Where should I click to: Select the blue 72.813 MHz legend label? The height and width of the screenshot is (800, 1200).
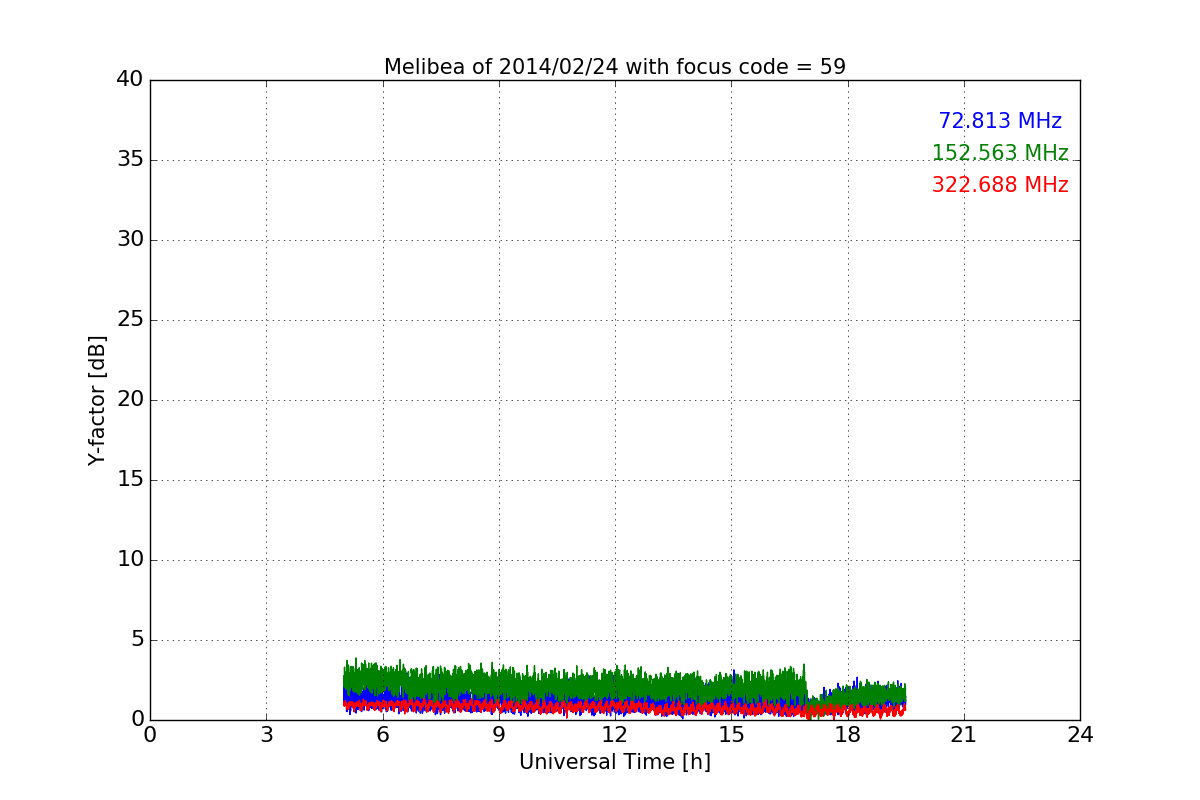pos(1000,121)
